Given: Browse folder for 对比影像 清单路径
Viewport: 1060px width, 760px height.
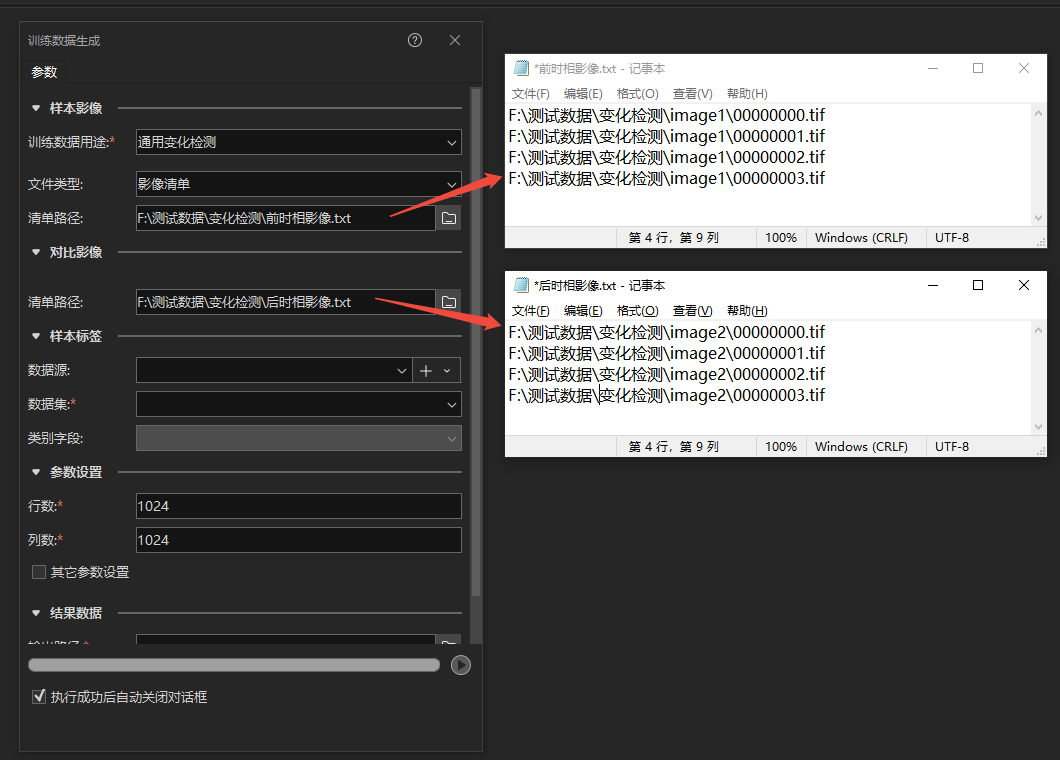Looking at the screenshot, I should click(449, 302).
